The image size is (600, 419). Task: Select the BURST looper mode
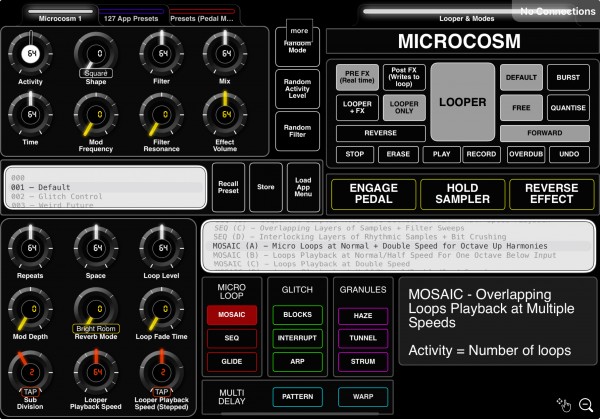(x=568, y=77)
